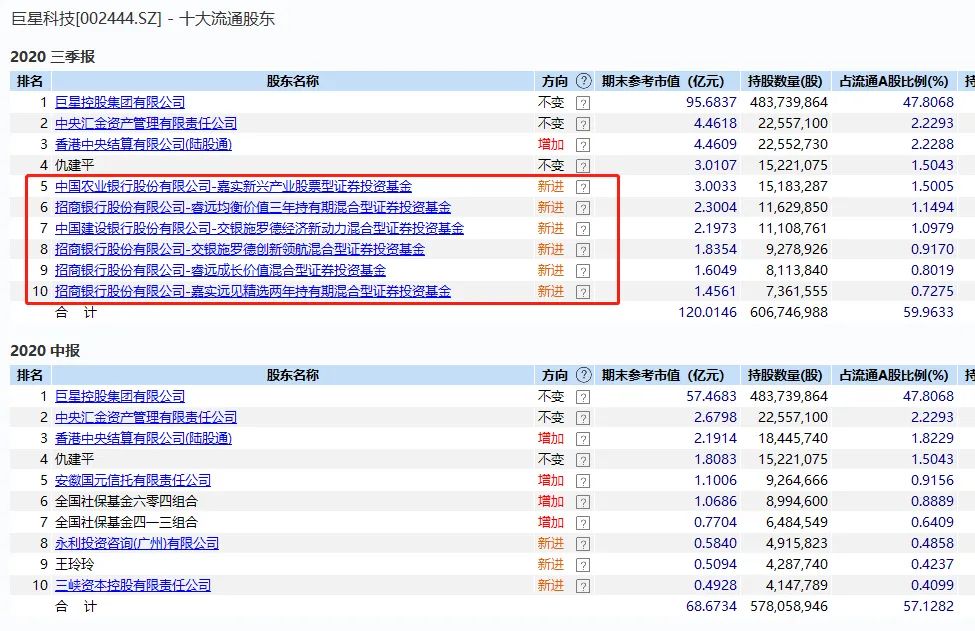Click help icon in 2020 中报 方向 header
Image resolution: width=975 pixels, height=631 pixels.
583,375
